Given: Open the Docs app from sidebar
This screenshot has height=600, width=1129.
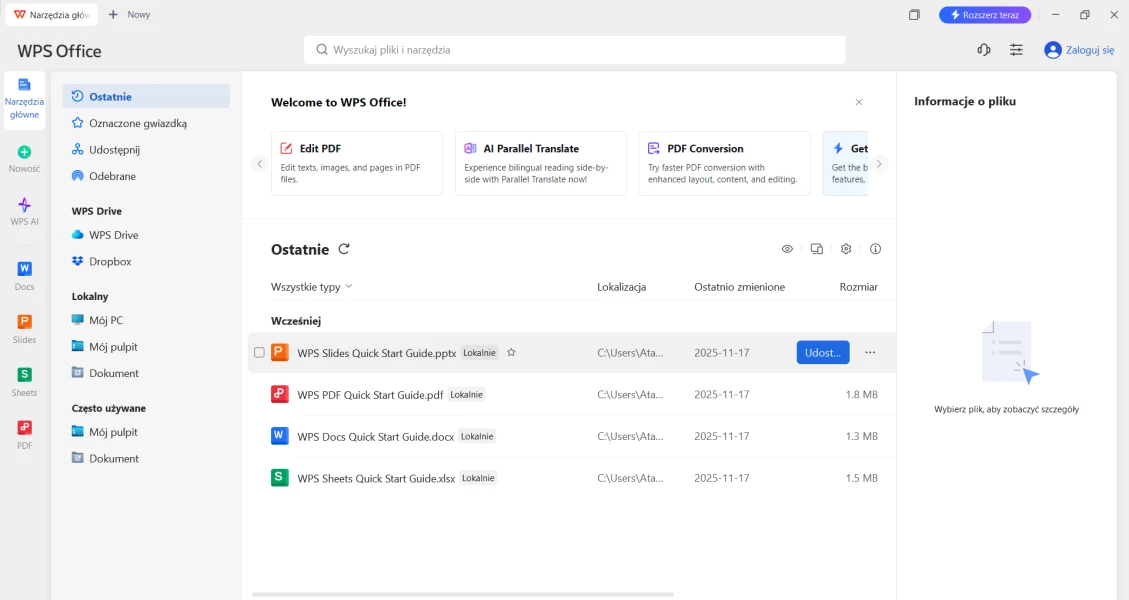Looking at the screenshot, I should click(24, 275).
